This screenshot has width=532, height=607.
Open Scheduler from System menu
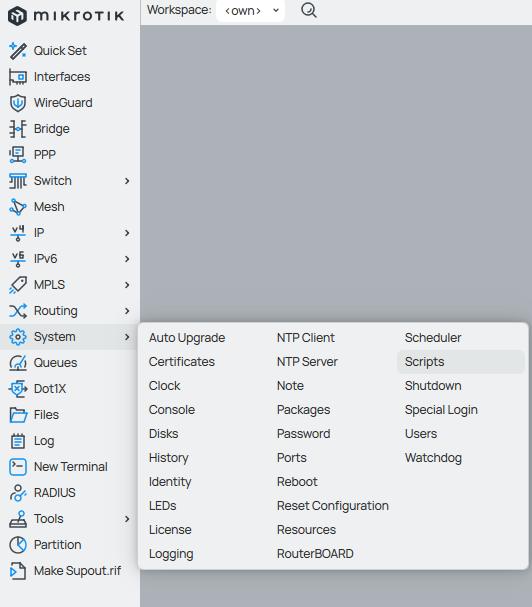[433, 338]
